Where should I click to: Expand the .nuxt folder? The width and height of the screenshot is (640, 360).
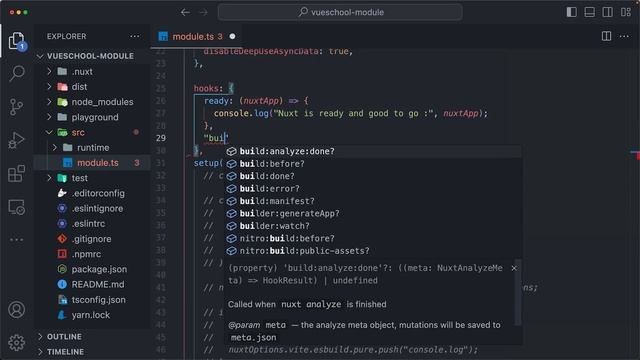pos(49,71)
